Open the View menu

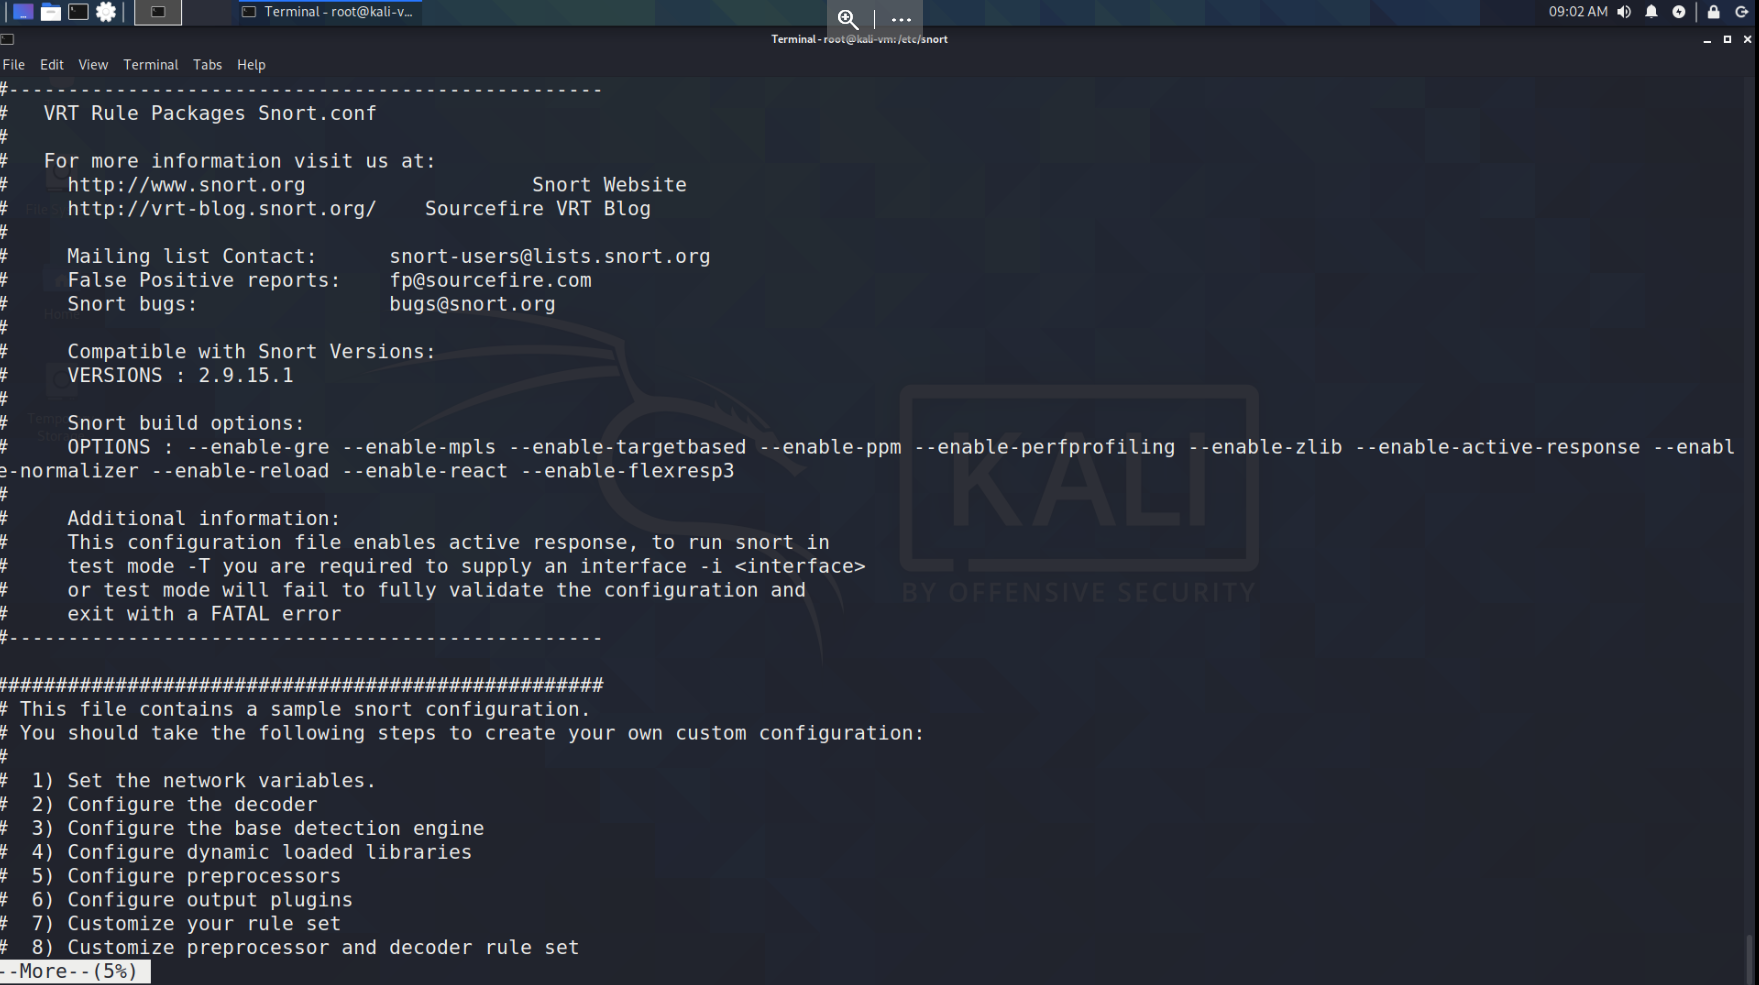click(93, 64)
